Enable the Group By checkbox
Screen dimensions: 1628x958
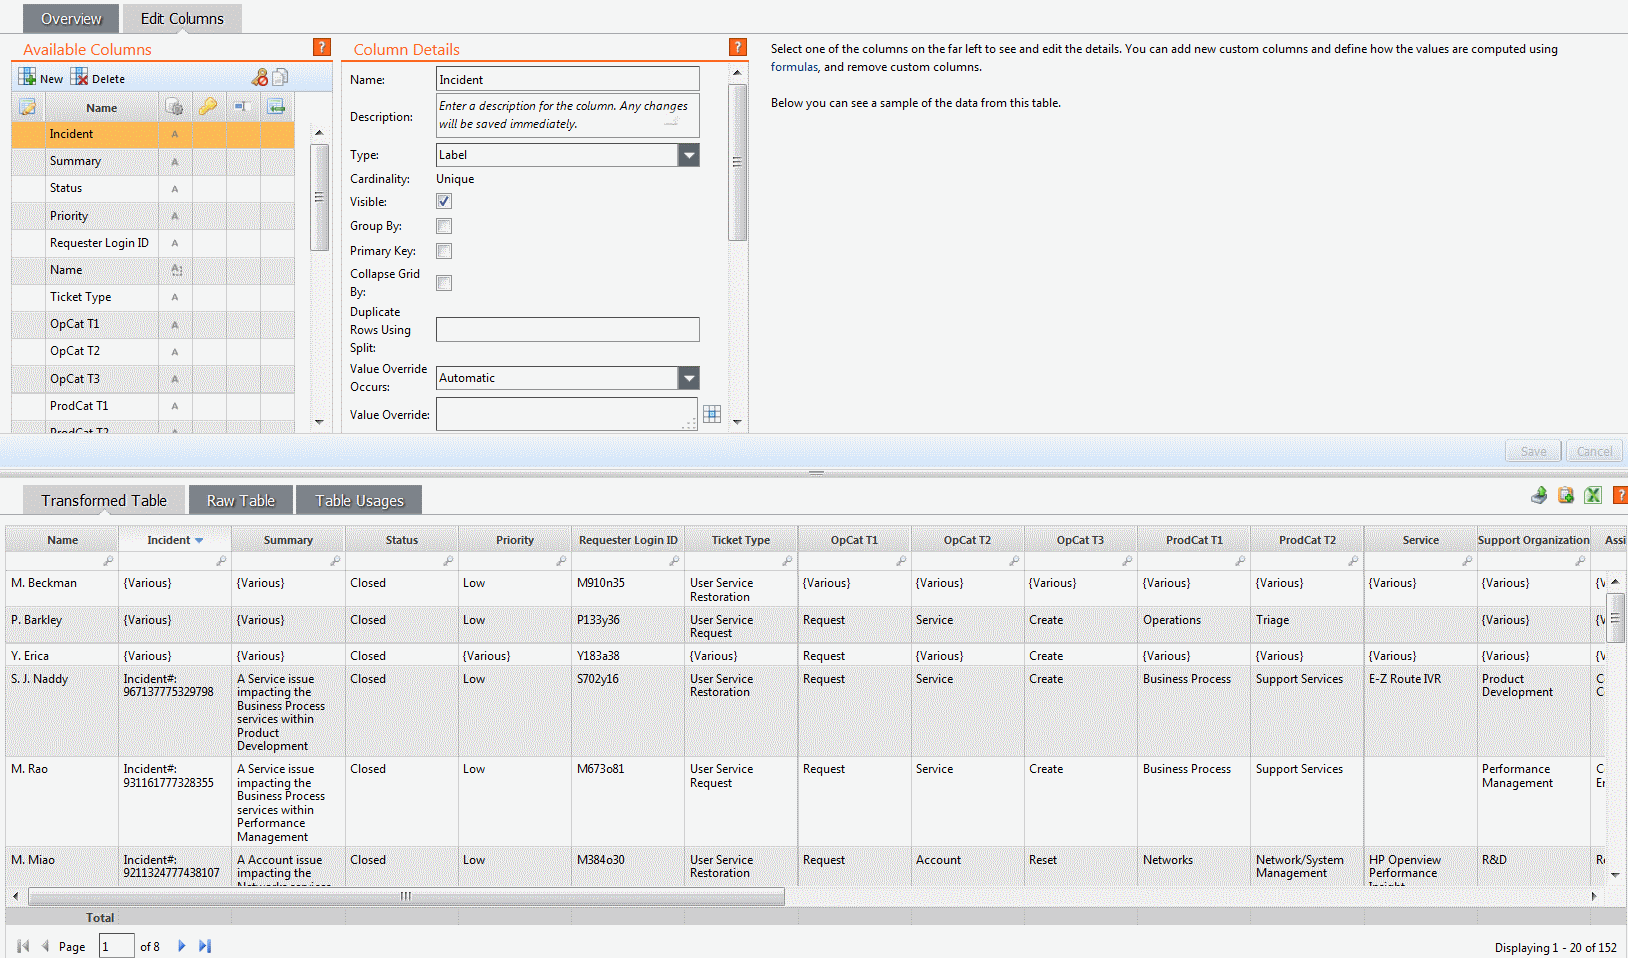(x=444, y=226)
